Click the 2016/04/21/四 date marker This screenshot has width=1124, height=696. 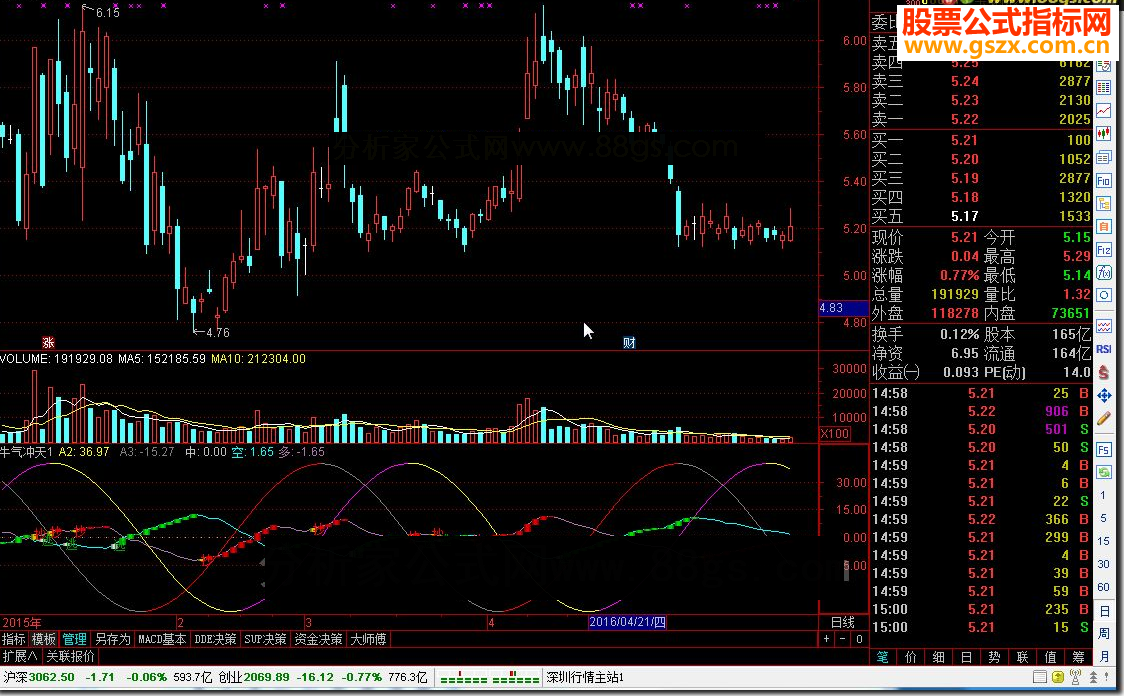coord(627,622)
